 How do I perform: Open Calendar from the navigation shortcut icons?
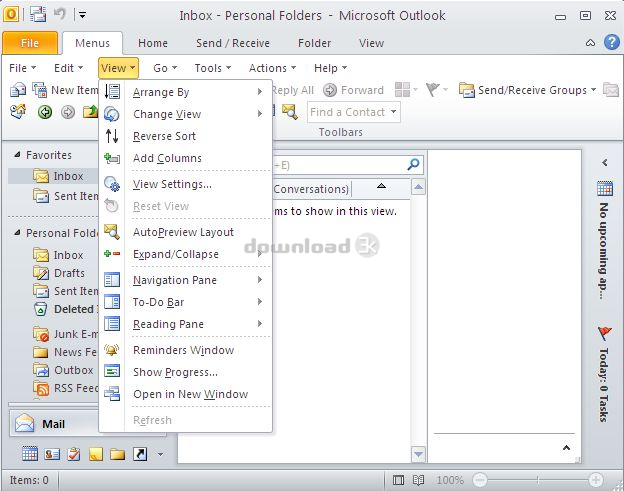tap(30, 454)
